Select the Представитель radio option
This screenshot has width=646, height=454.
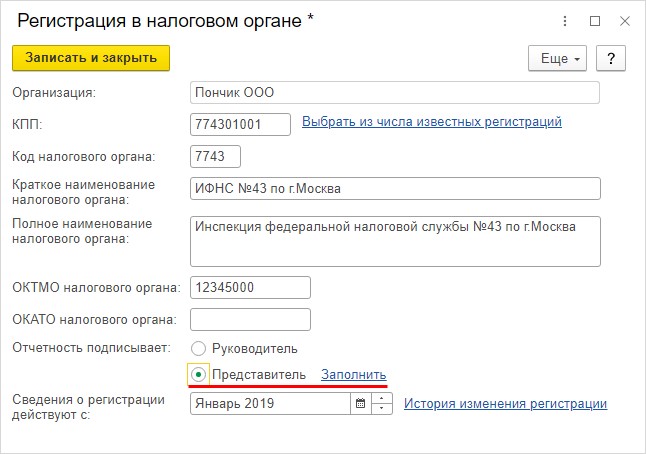198,375
